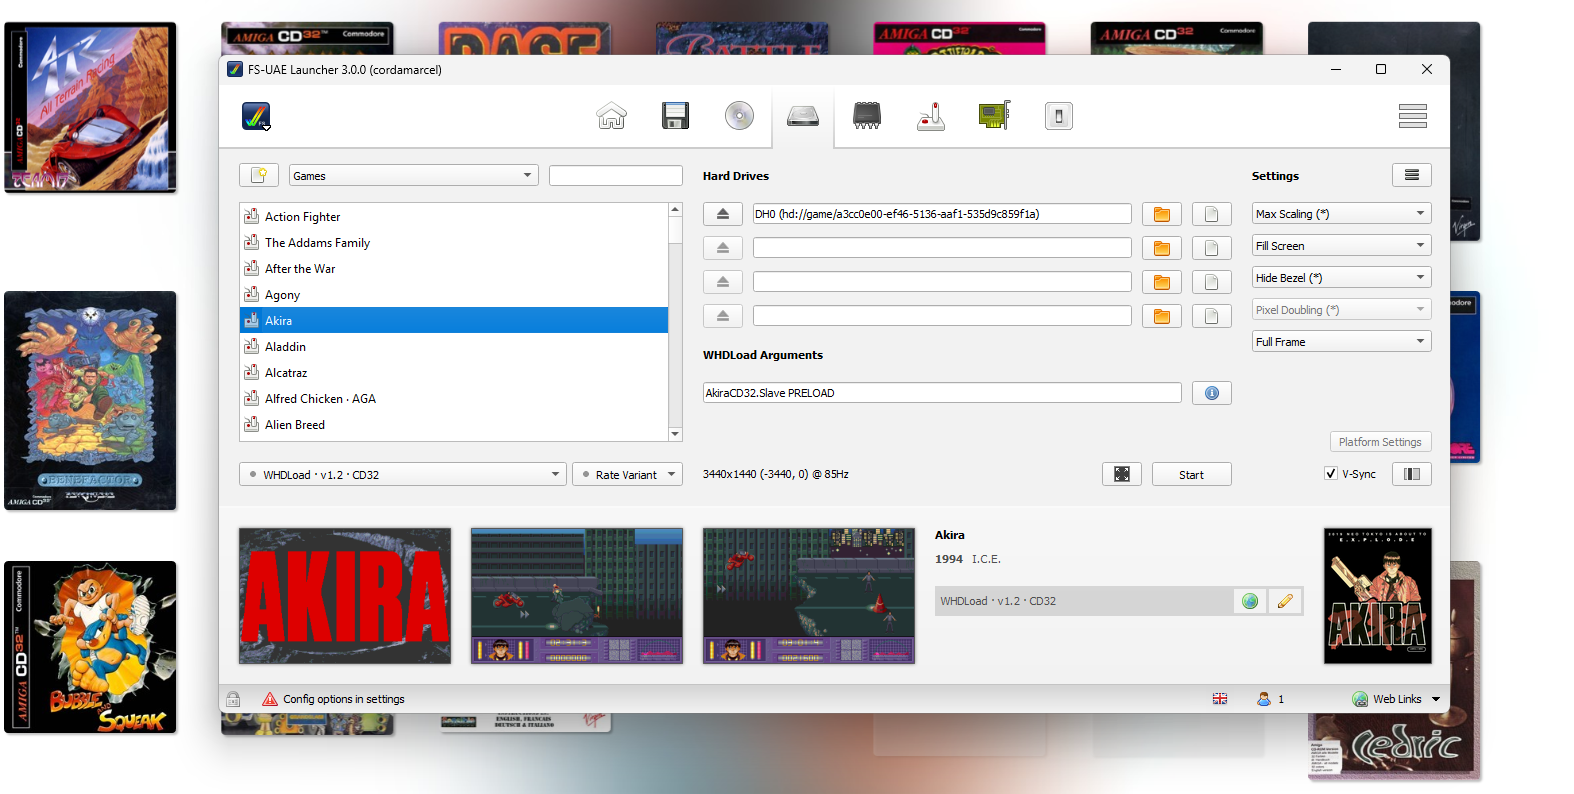The height and width of the screenshot is (794, 1574).
Task: Open the FS-UAE Launcher main menu icon
Action: [x=256, y=116]
